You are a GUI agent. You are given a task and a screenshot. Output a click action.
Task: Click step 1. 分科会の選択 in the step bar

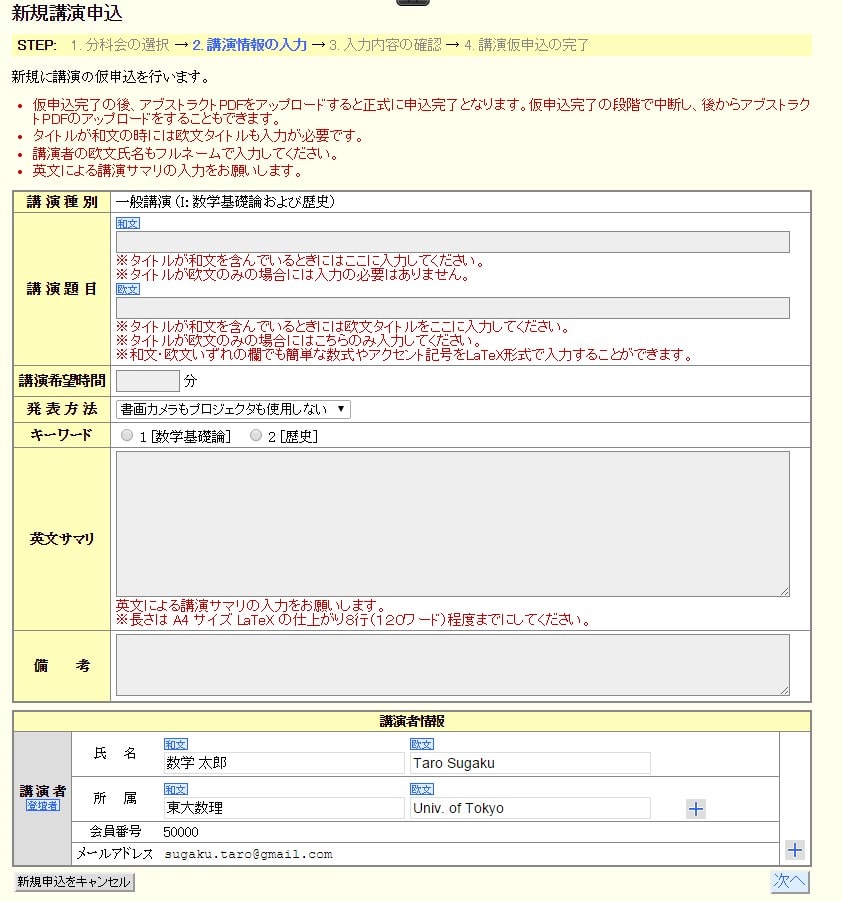click(119, 45)
